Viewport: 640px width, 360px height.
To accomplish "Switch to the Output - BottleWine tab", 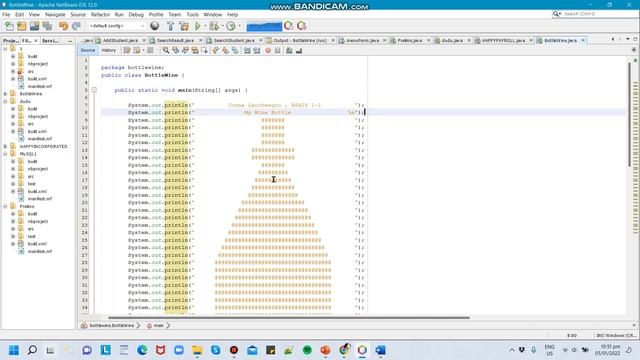I will coord(299,40).
